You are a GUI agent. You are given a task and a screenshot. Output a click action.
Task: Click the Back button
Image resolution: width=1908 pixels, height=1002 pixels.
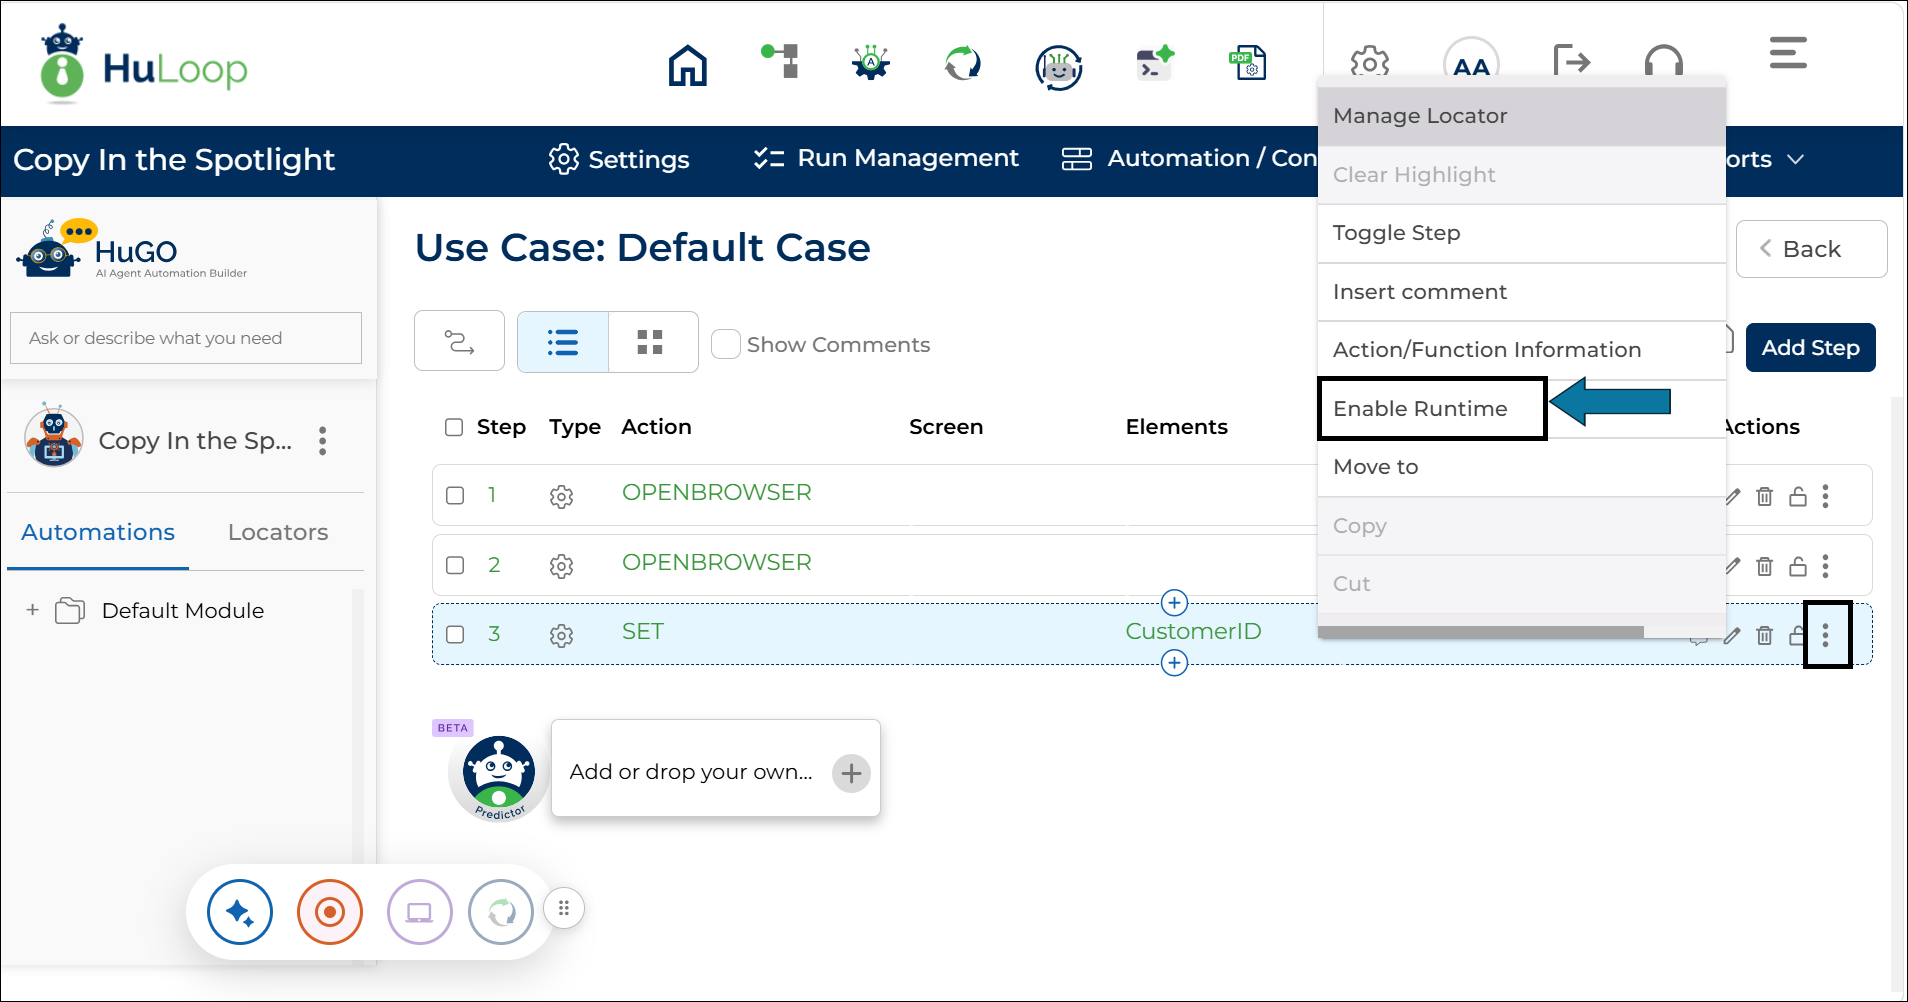pos(1811,249)
